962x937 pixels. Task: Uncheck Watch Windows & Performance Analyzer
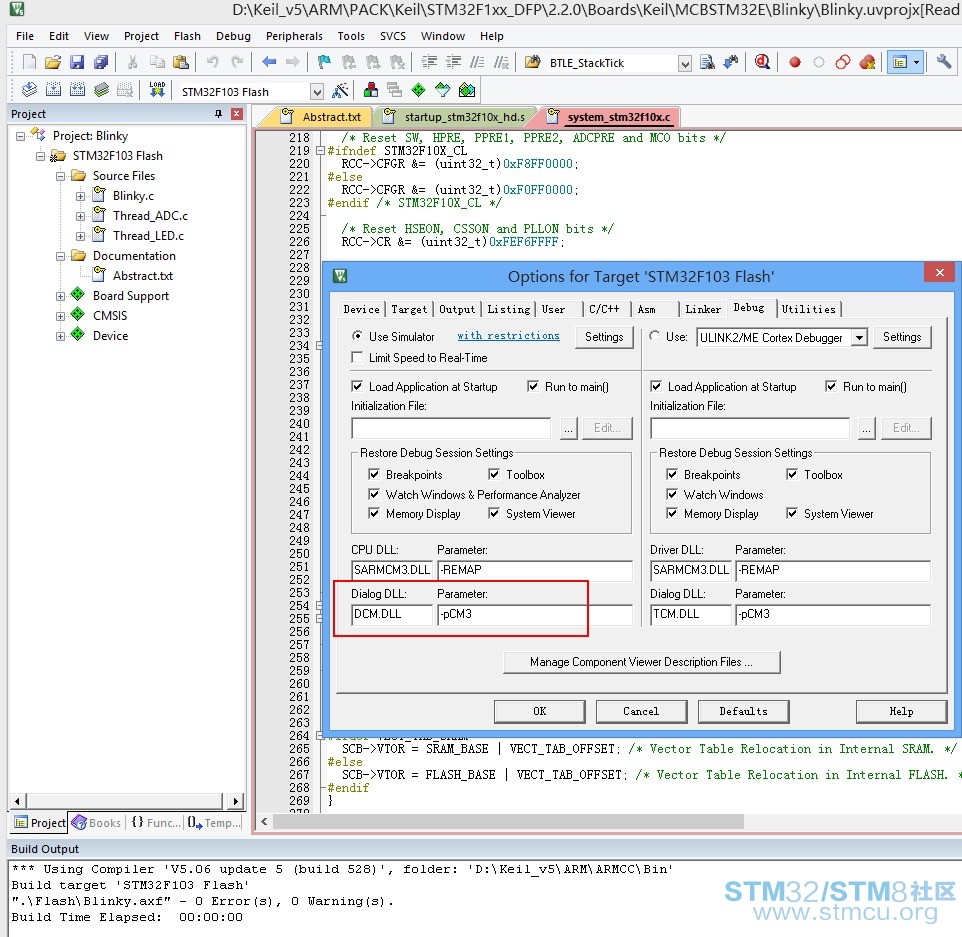tap(374, 494)
